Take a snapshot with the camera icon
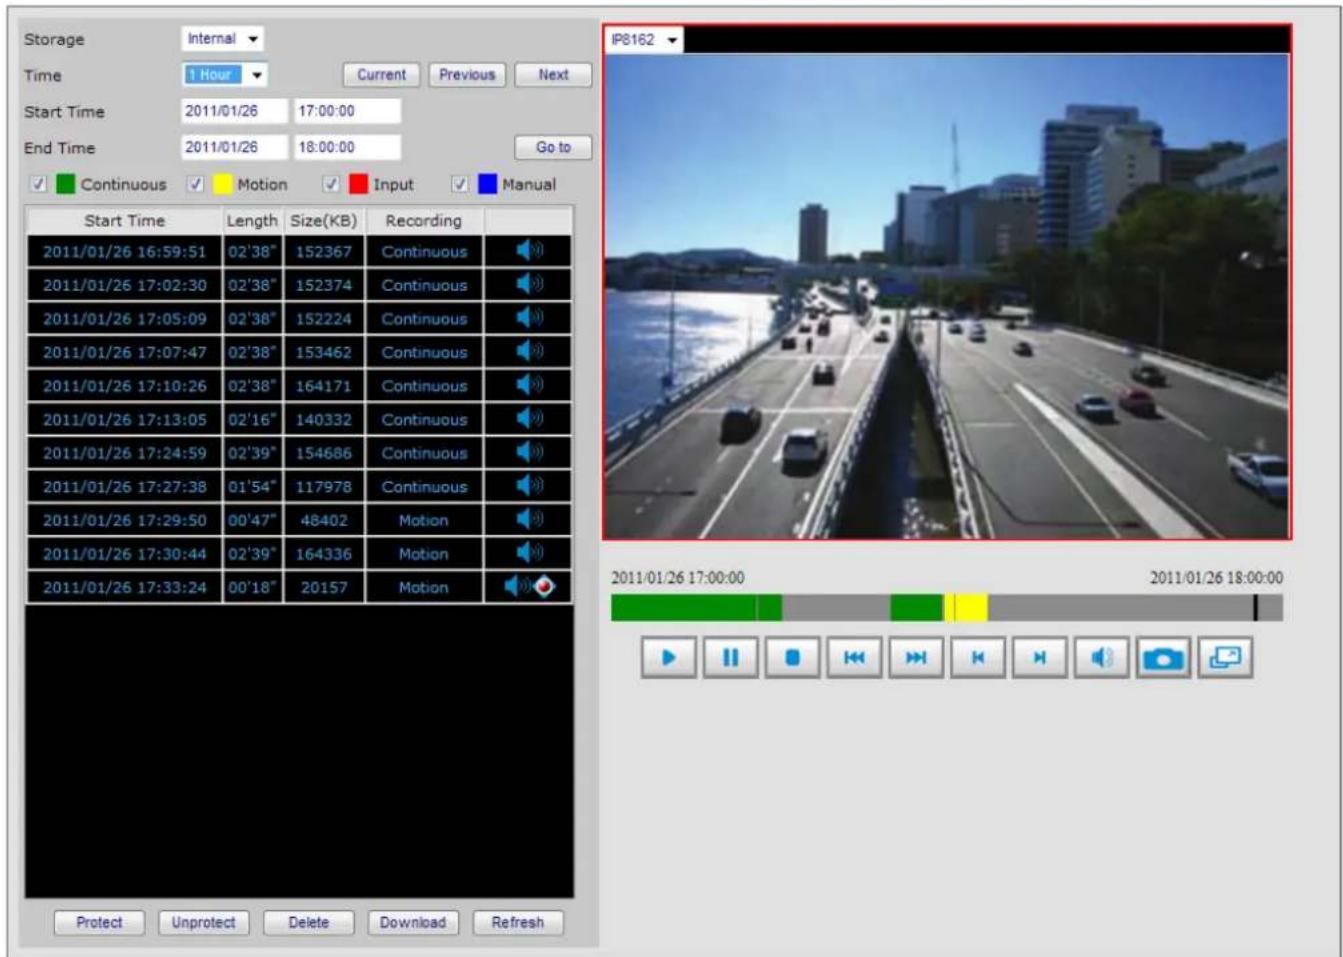Viewport: 1343px width, 957px height. pyautogui.click(x=1163, y=658)
